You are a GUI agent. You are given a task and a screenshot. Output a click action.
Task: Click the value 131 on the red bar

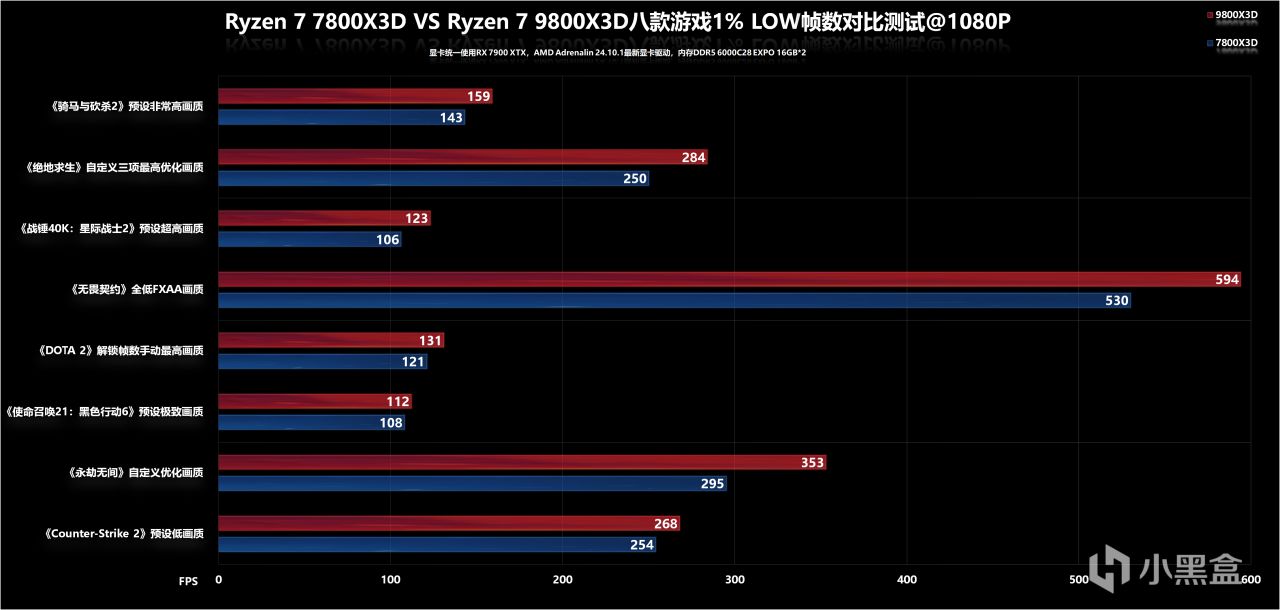430,341
